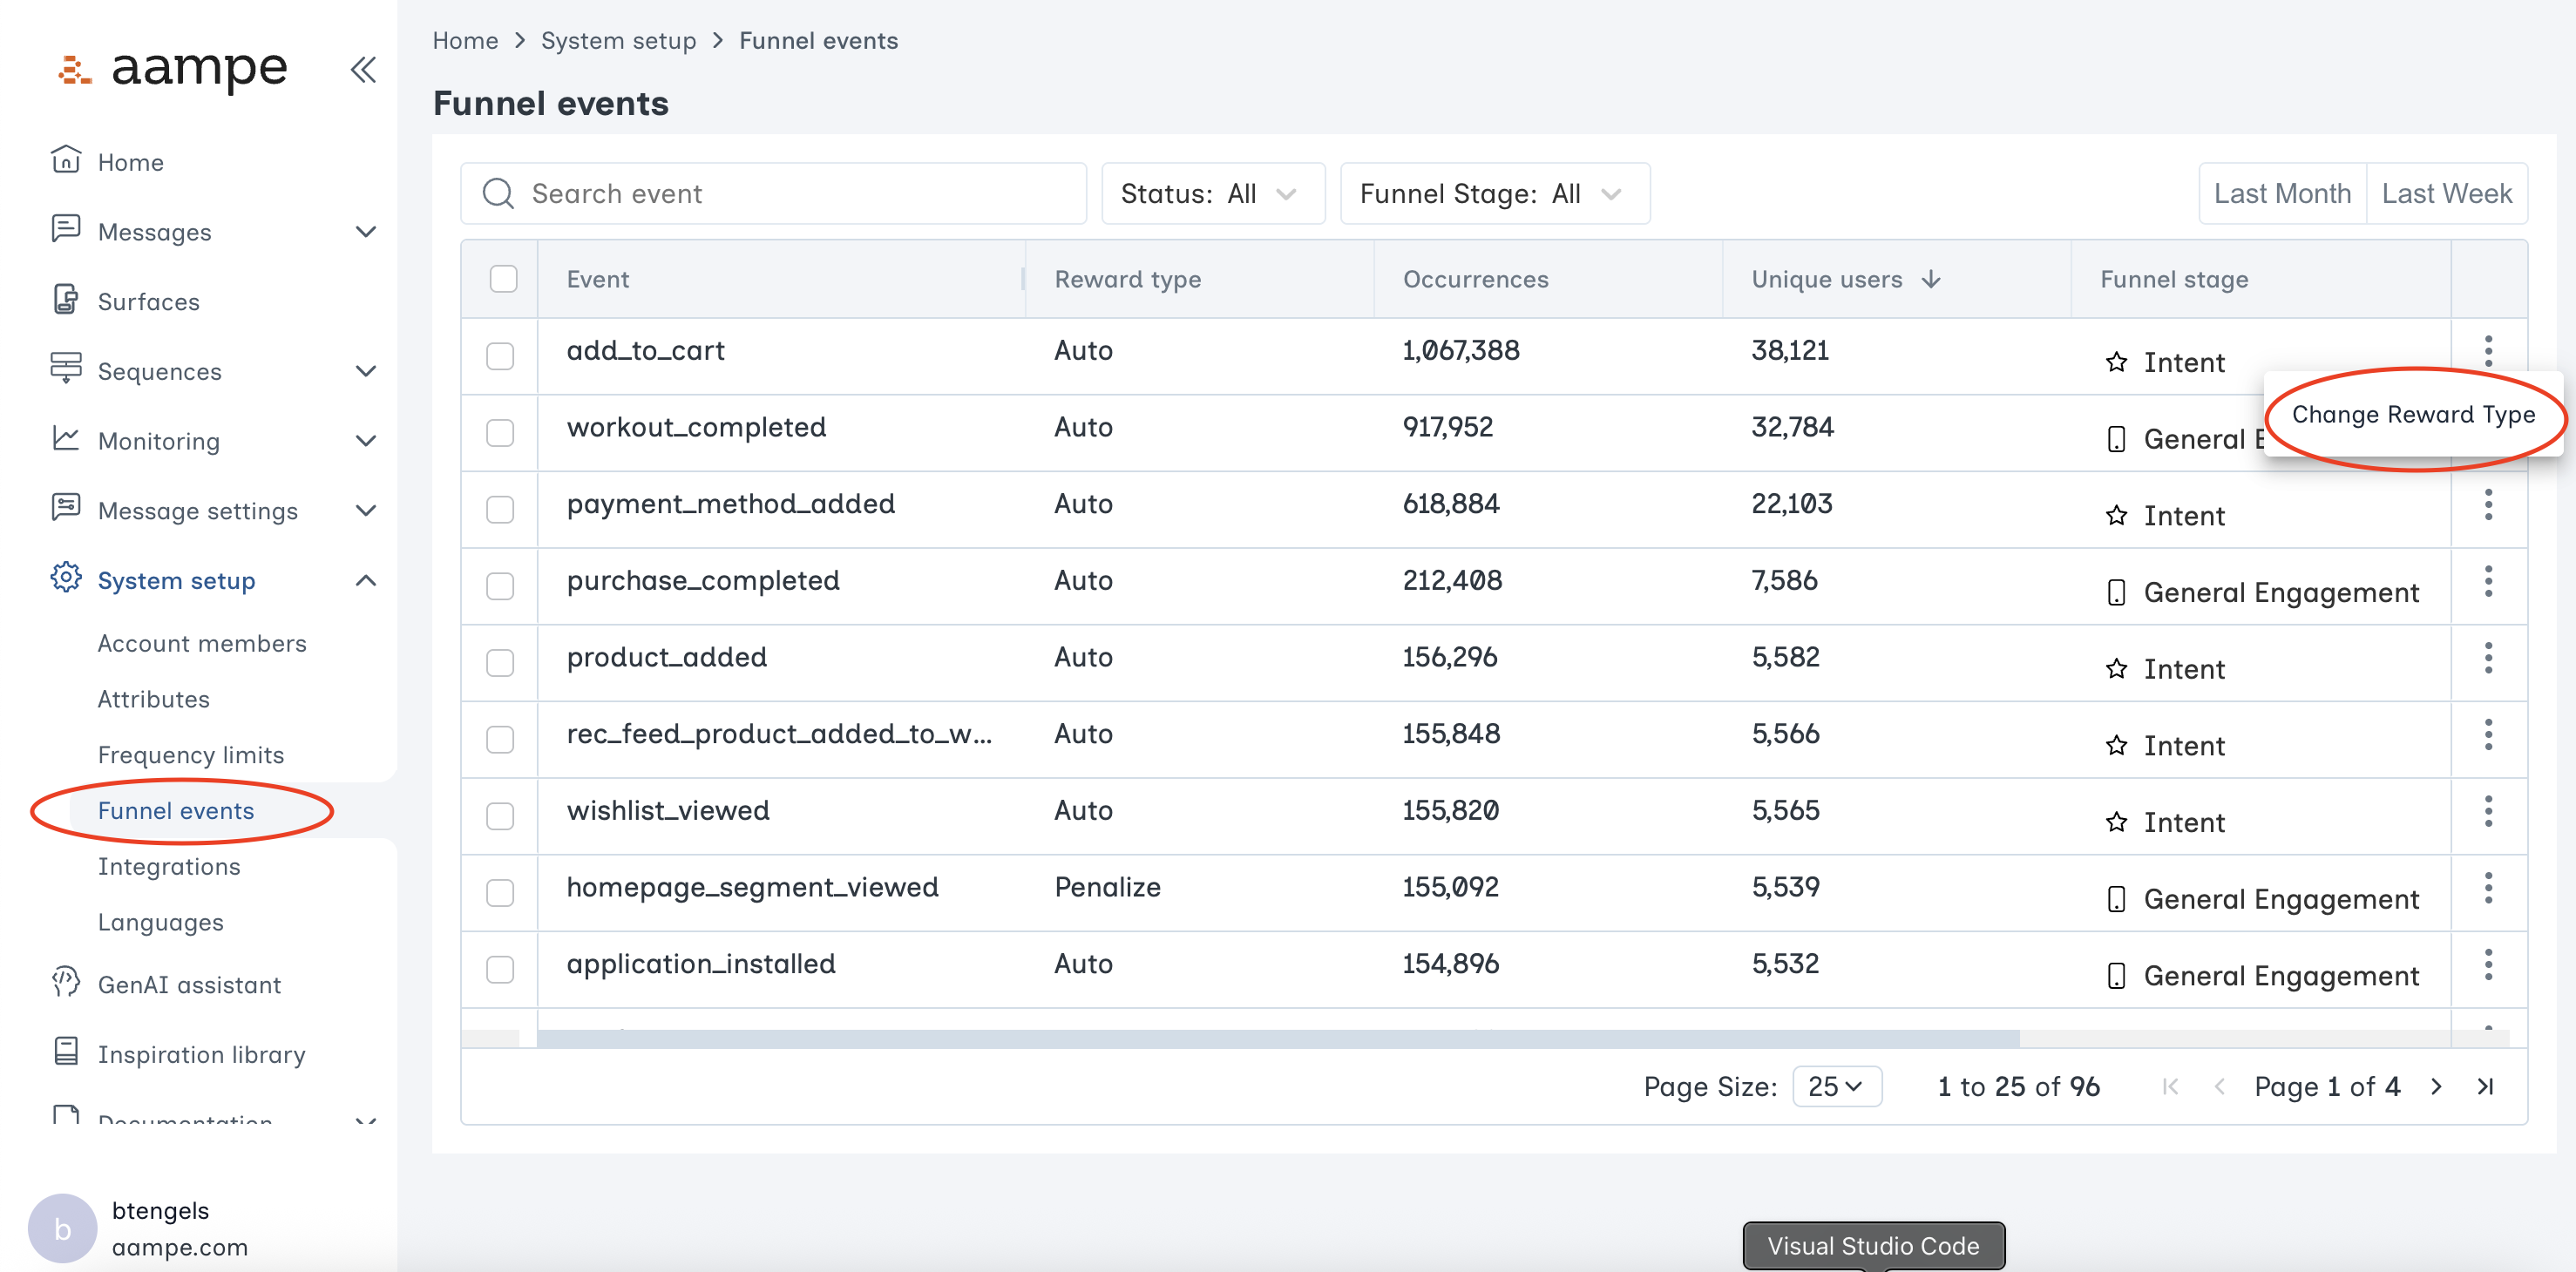2576x1272 pixels.
Task: Open three-dot menu for payment_method_added row
Action: (x=2488, y=504)
